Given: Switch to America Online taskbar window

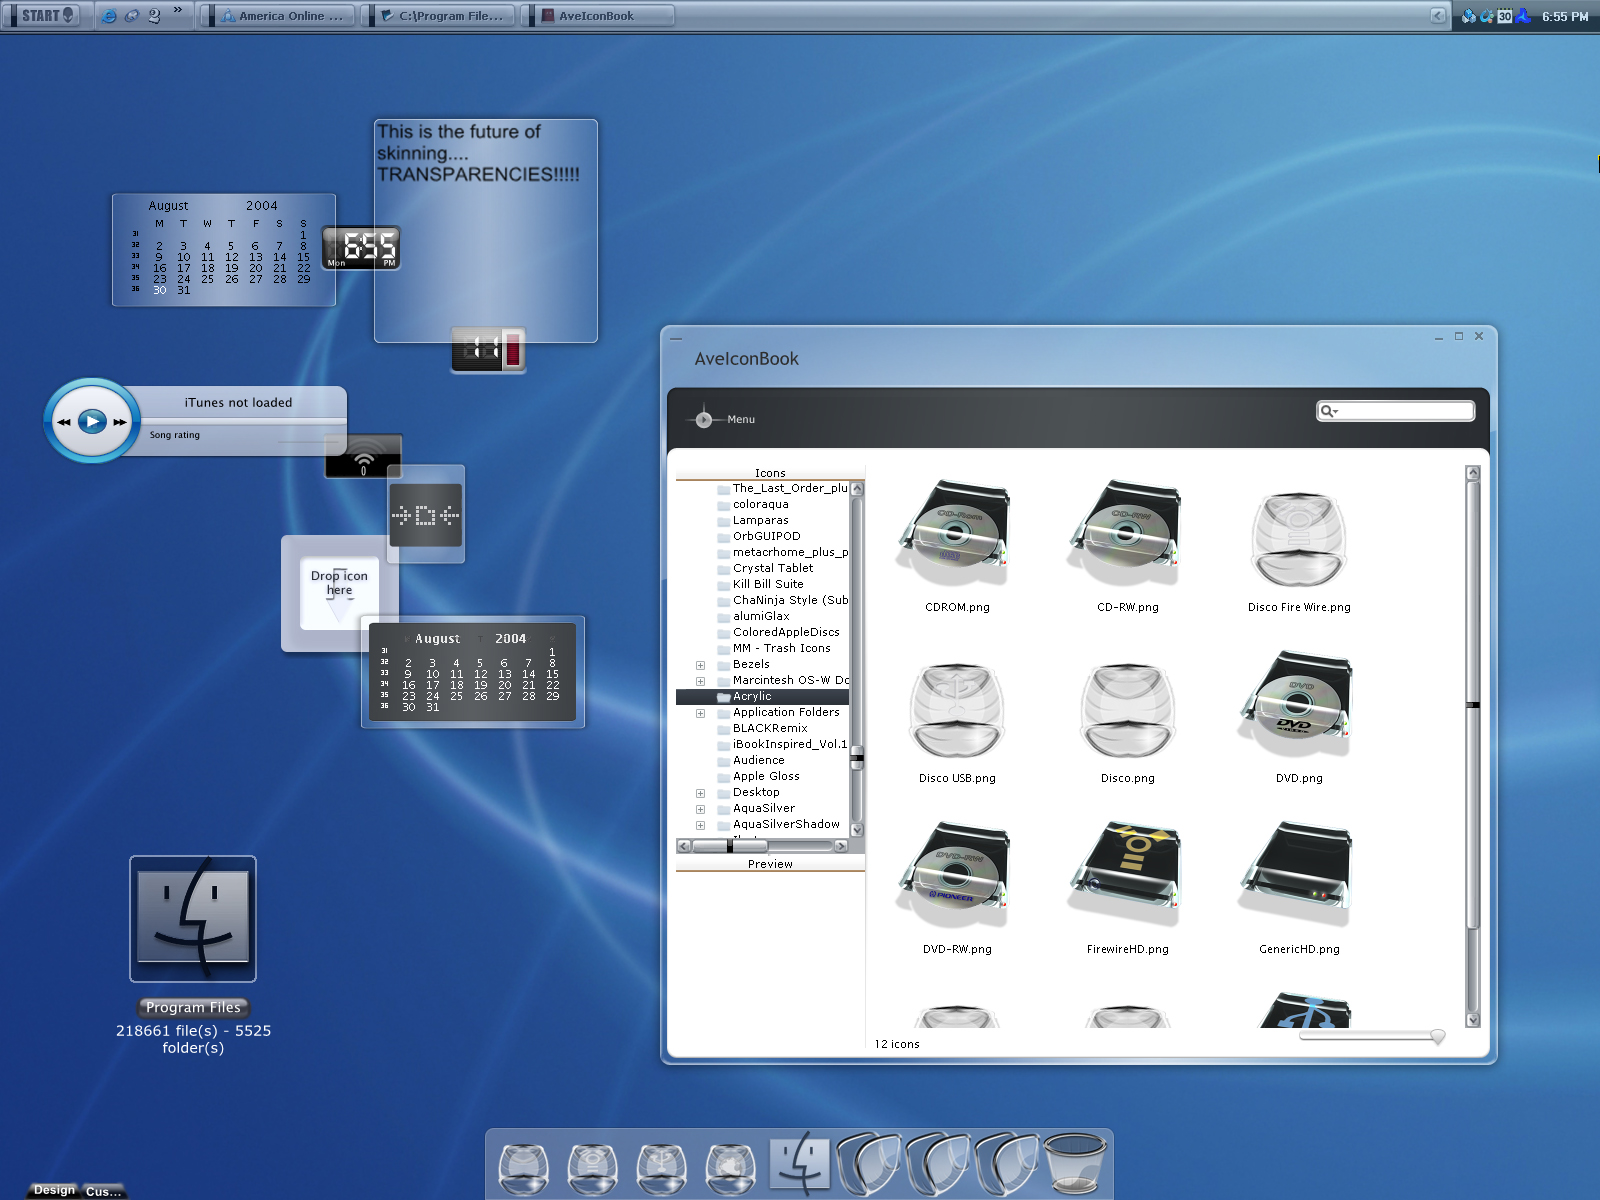Looking at the screenshot, I should pos(278,16).
